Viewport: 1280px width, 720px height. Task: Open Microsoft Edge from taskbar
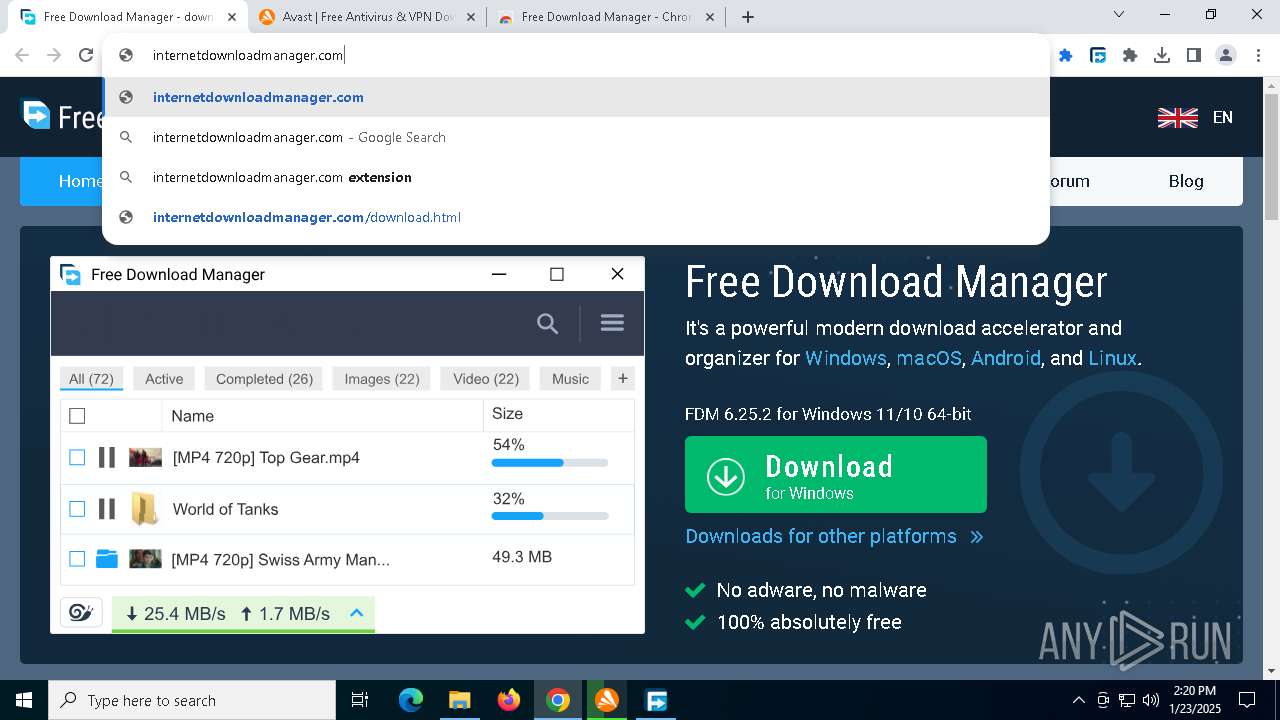pyautogui.click(x=411, y=700)
